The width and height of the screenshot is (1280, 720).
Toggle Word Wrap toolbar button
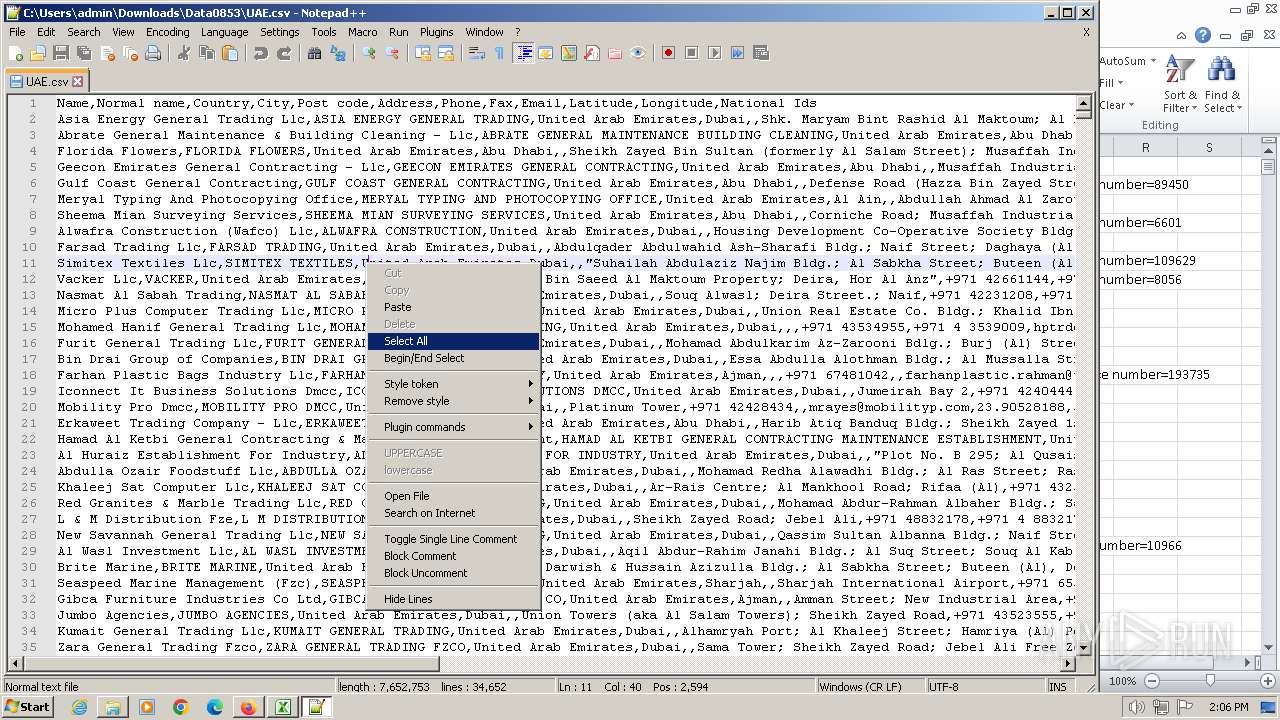pos(477,53)
